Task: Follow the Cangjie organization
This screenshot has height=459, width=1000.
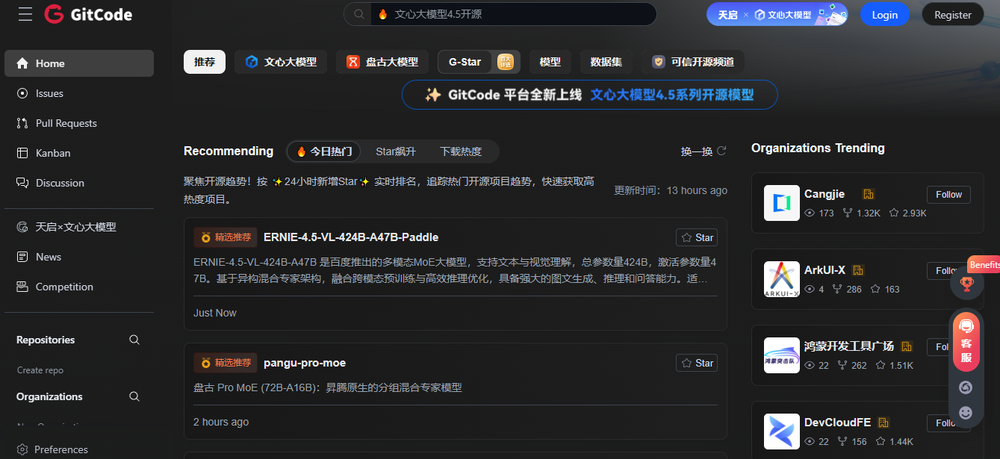Action: pos(948,194)
